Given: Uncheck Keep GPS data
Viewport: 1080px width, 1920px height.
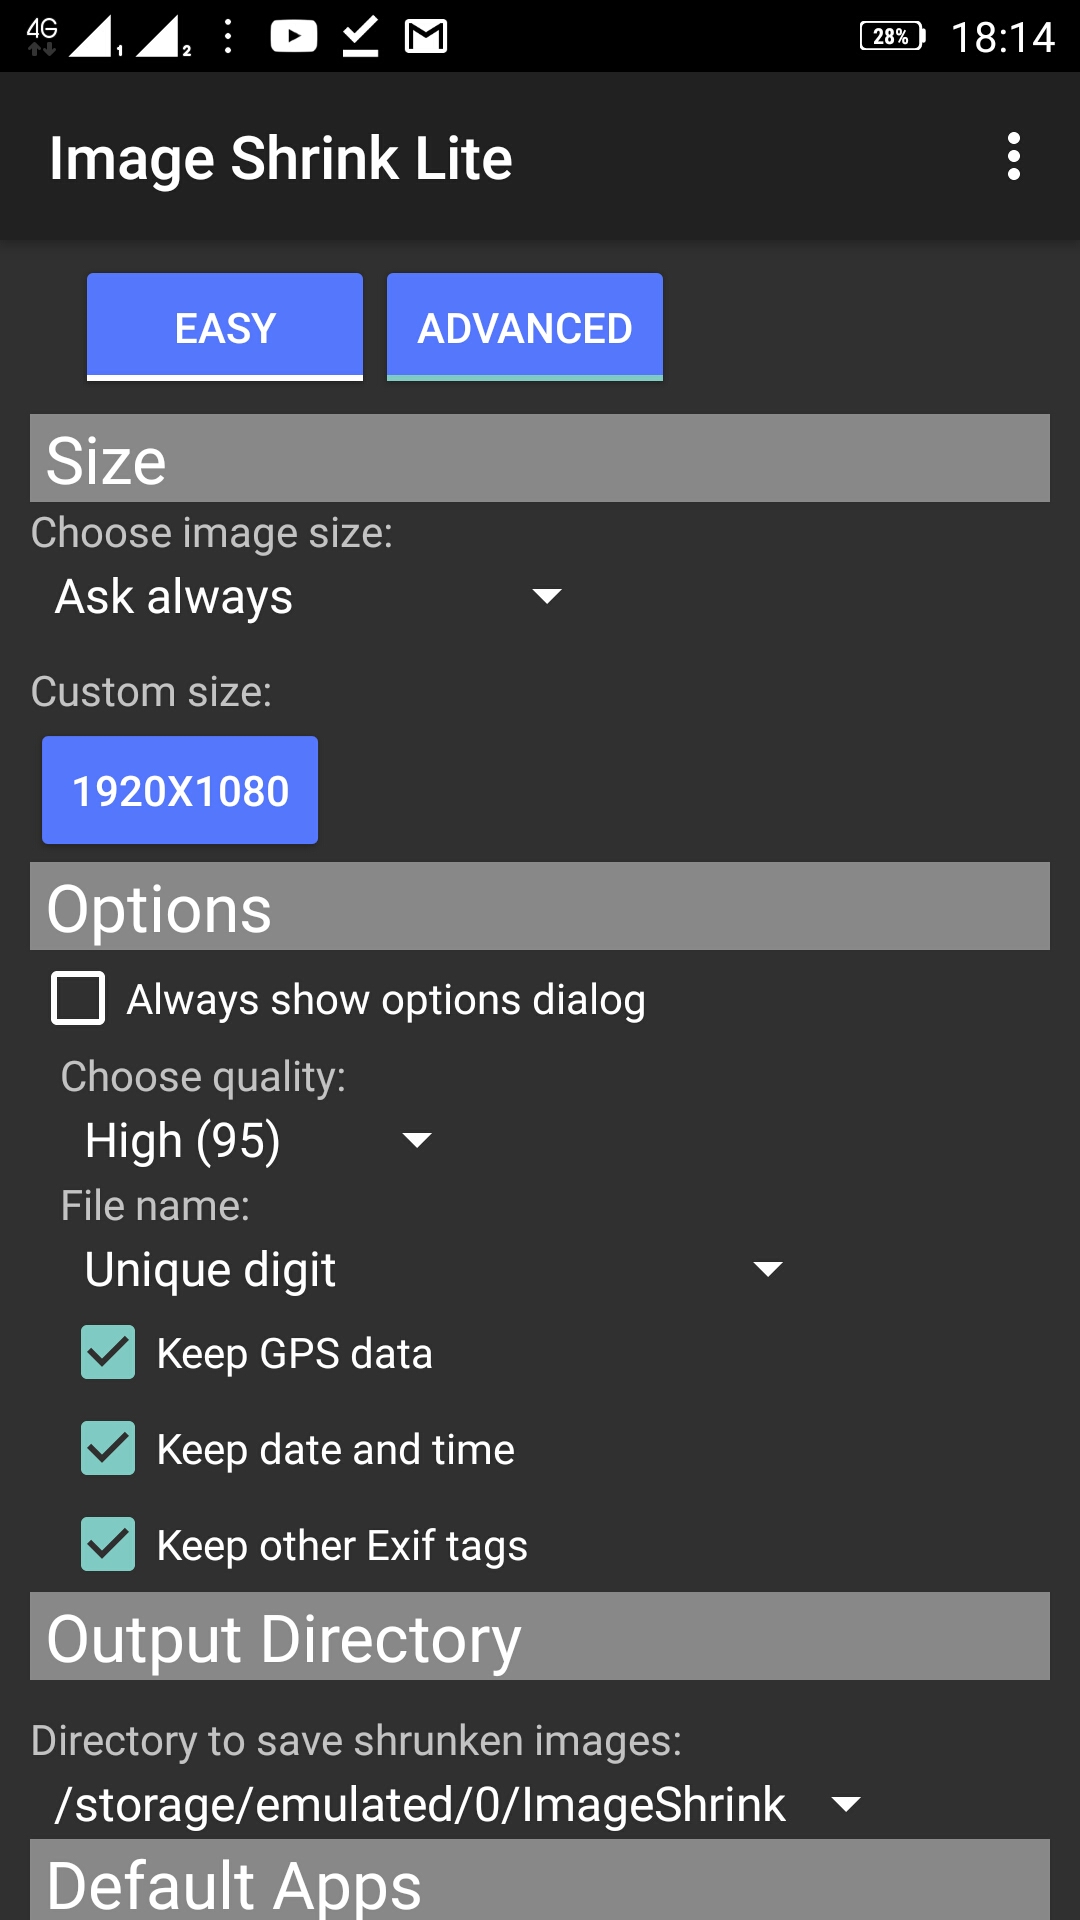Looking at the screenshot, I should tap(108, 1353).
